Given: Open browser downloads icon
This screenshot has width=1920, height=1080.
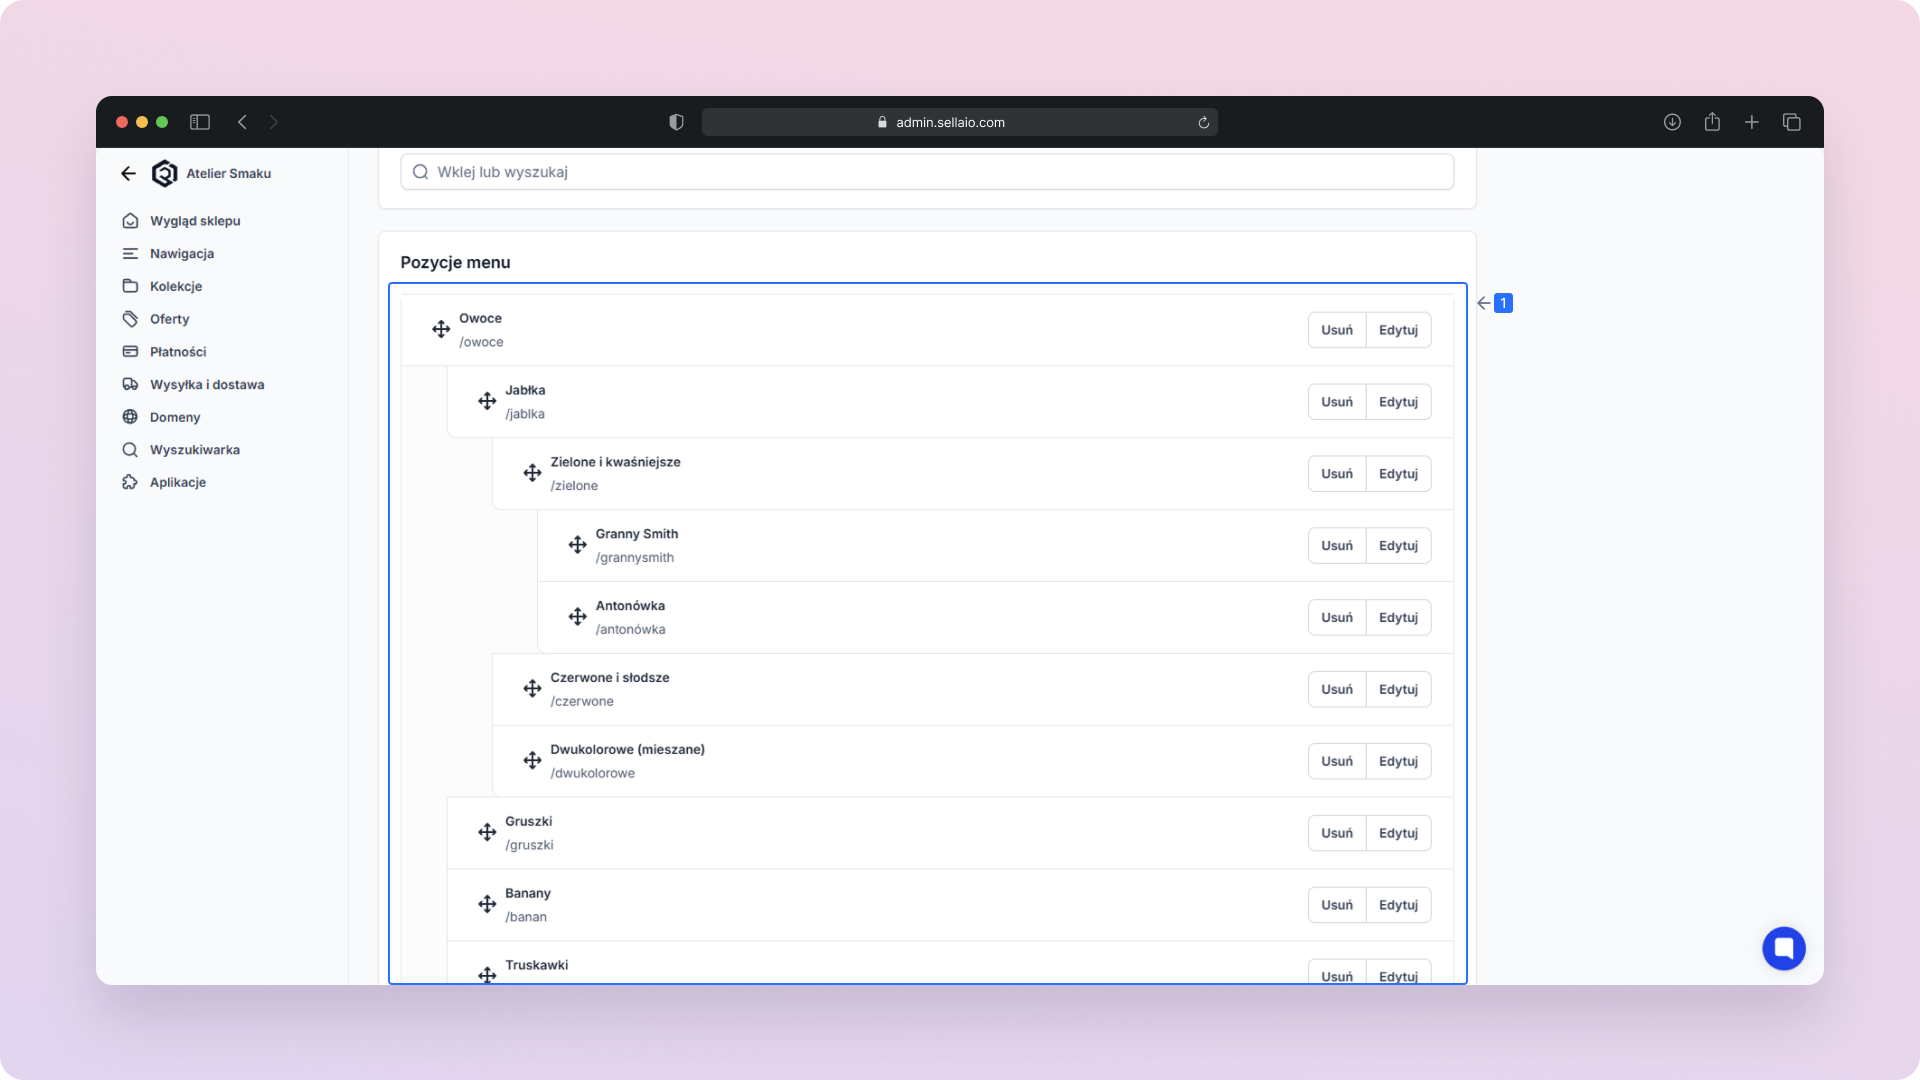Looking at the screenshot, I should 1672,122.
